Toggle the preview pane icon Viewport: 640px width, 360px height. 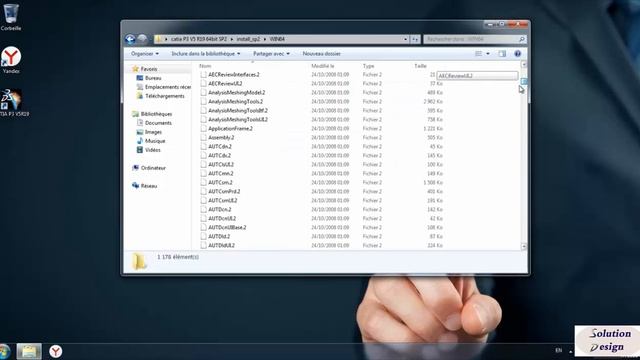coord(502,53)
